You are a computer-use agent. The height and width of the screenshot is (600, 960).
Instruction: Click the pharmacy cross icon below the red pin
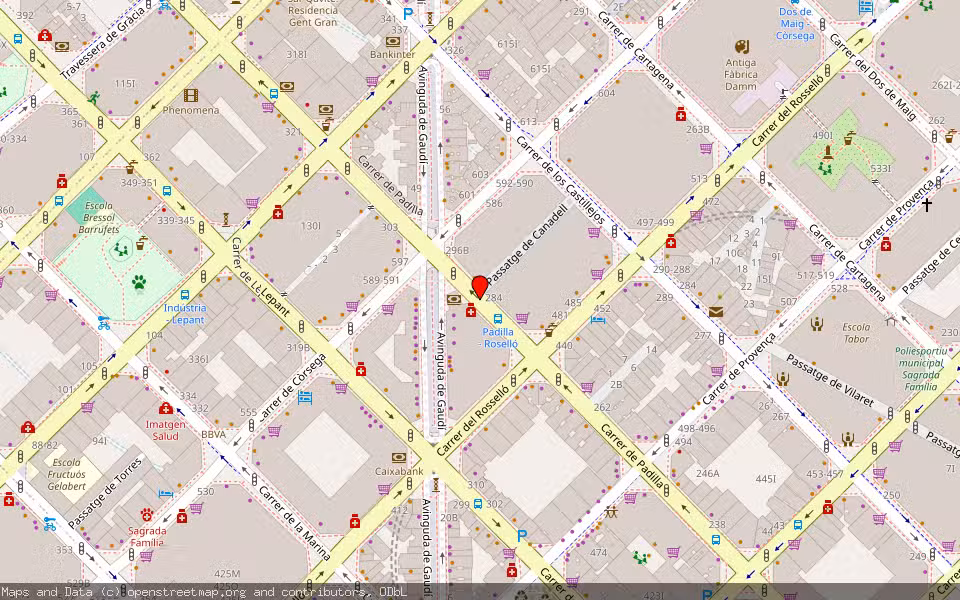pos(470,311)
